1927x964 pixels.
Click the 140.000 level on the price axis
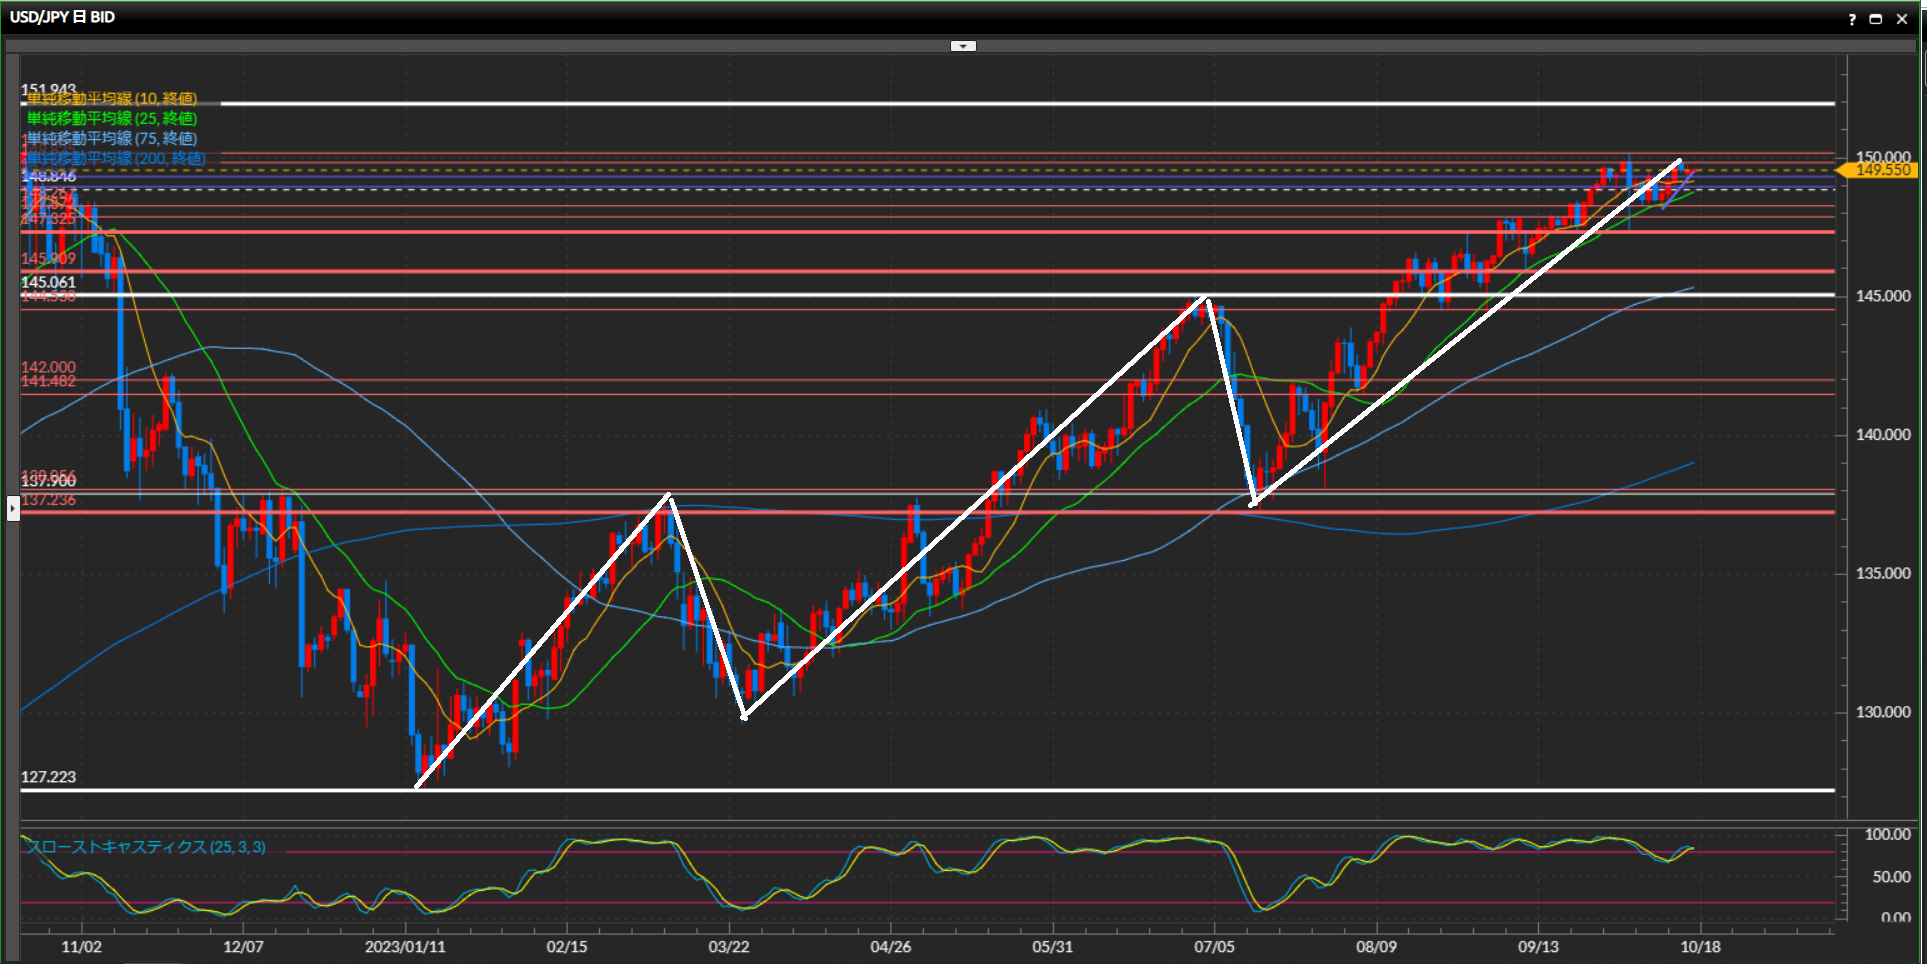point(1883,435)
